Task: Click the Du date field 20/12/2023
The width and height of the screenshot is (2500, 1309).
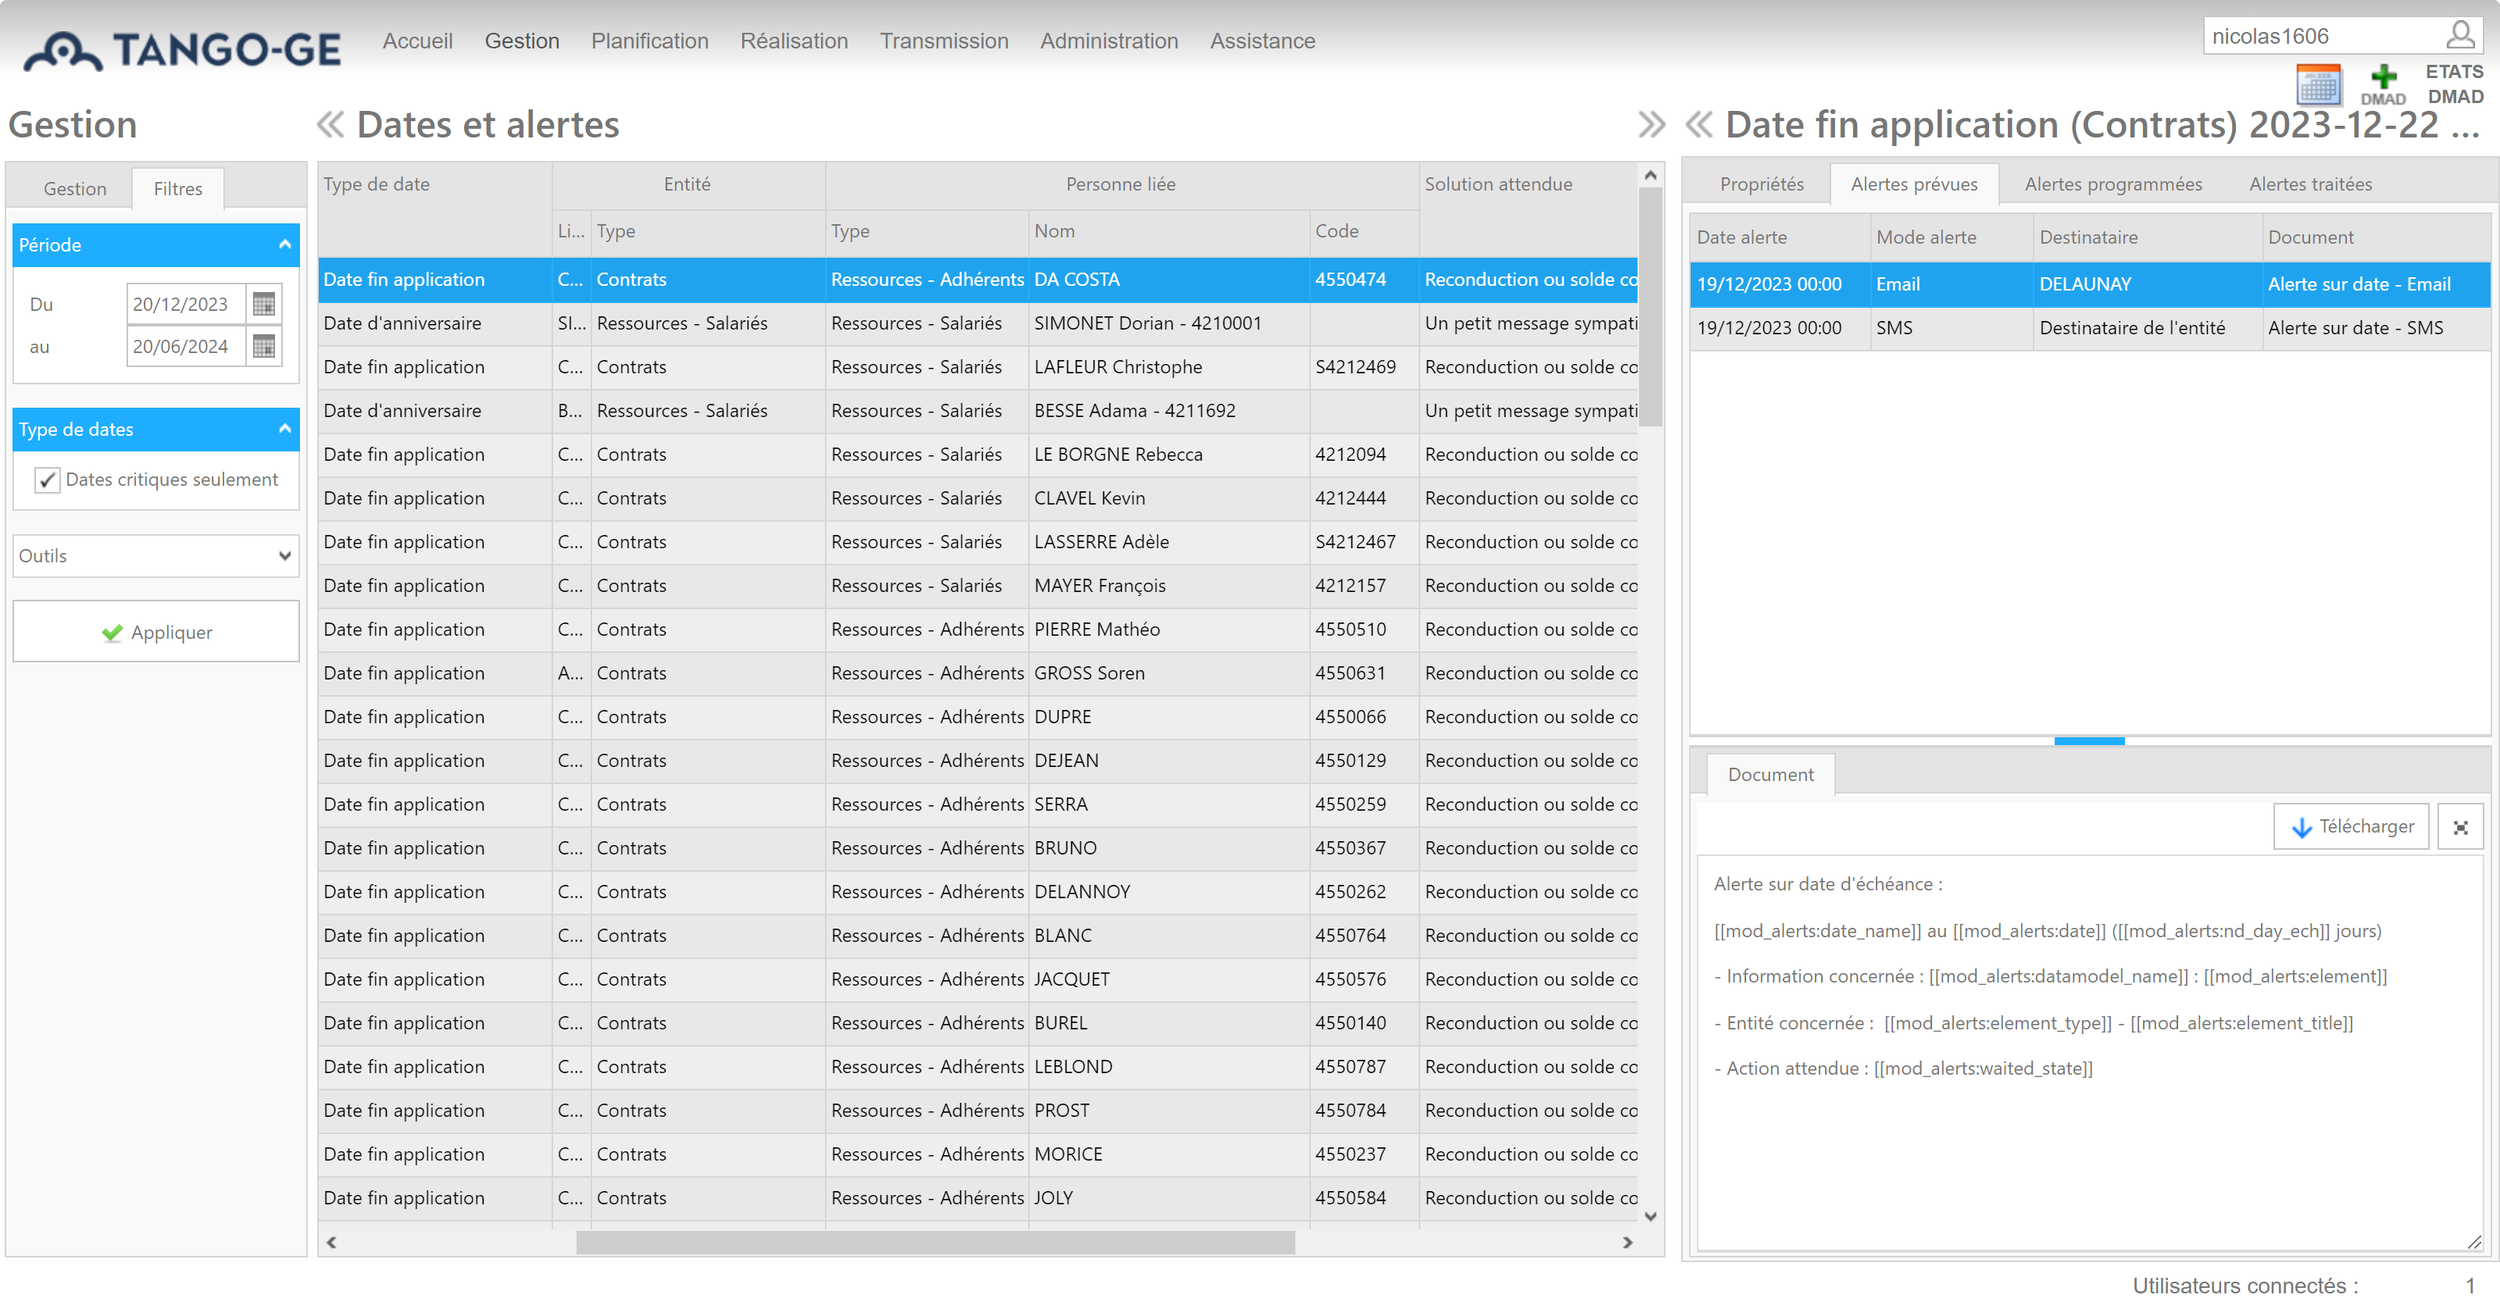Action: click(x=186, y=304)
